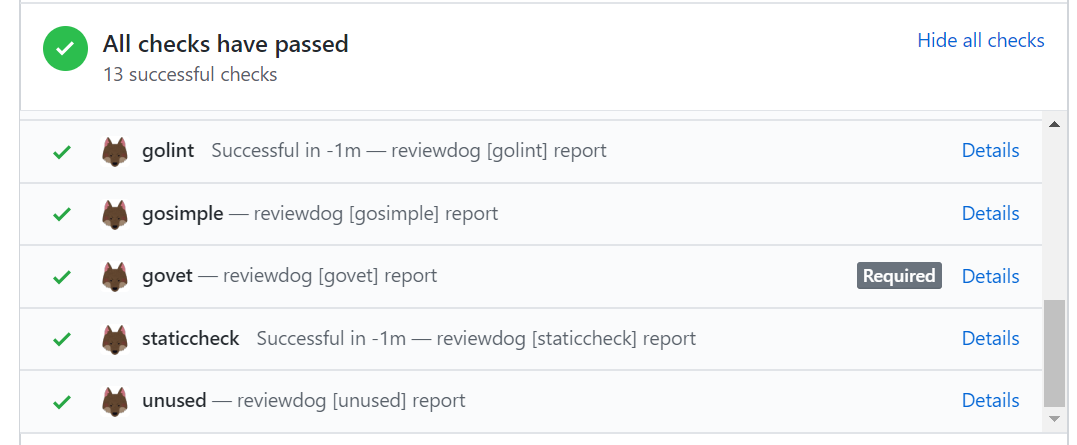Viewport: 1077px width, 445px height.
Task: Open Details for the golint check
Action: [x=990, y=151]
